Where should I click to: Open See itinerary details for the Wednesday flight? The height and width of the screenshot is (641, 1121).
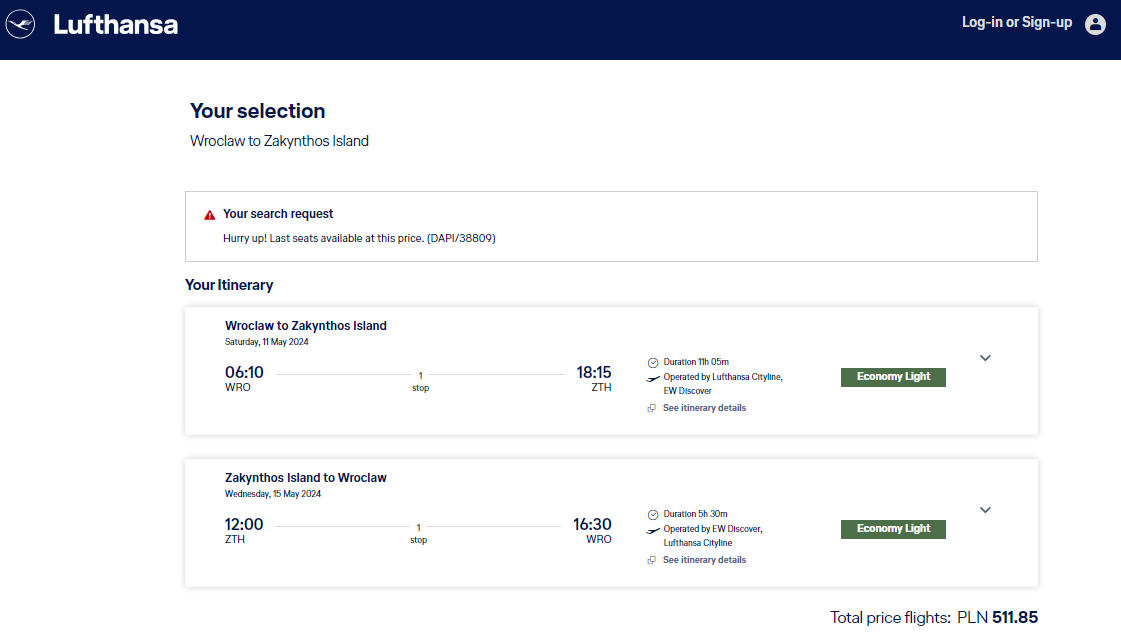704,560
